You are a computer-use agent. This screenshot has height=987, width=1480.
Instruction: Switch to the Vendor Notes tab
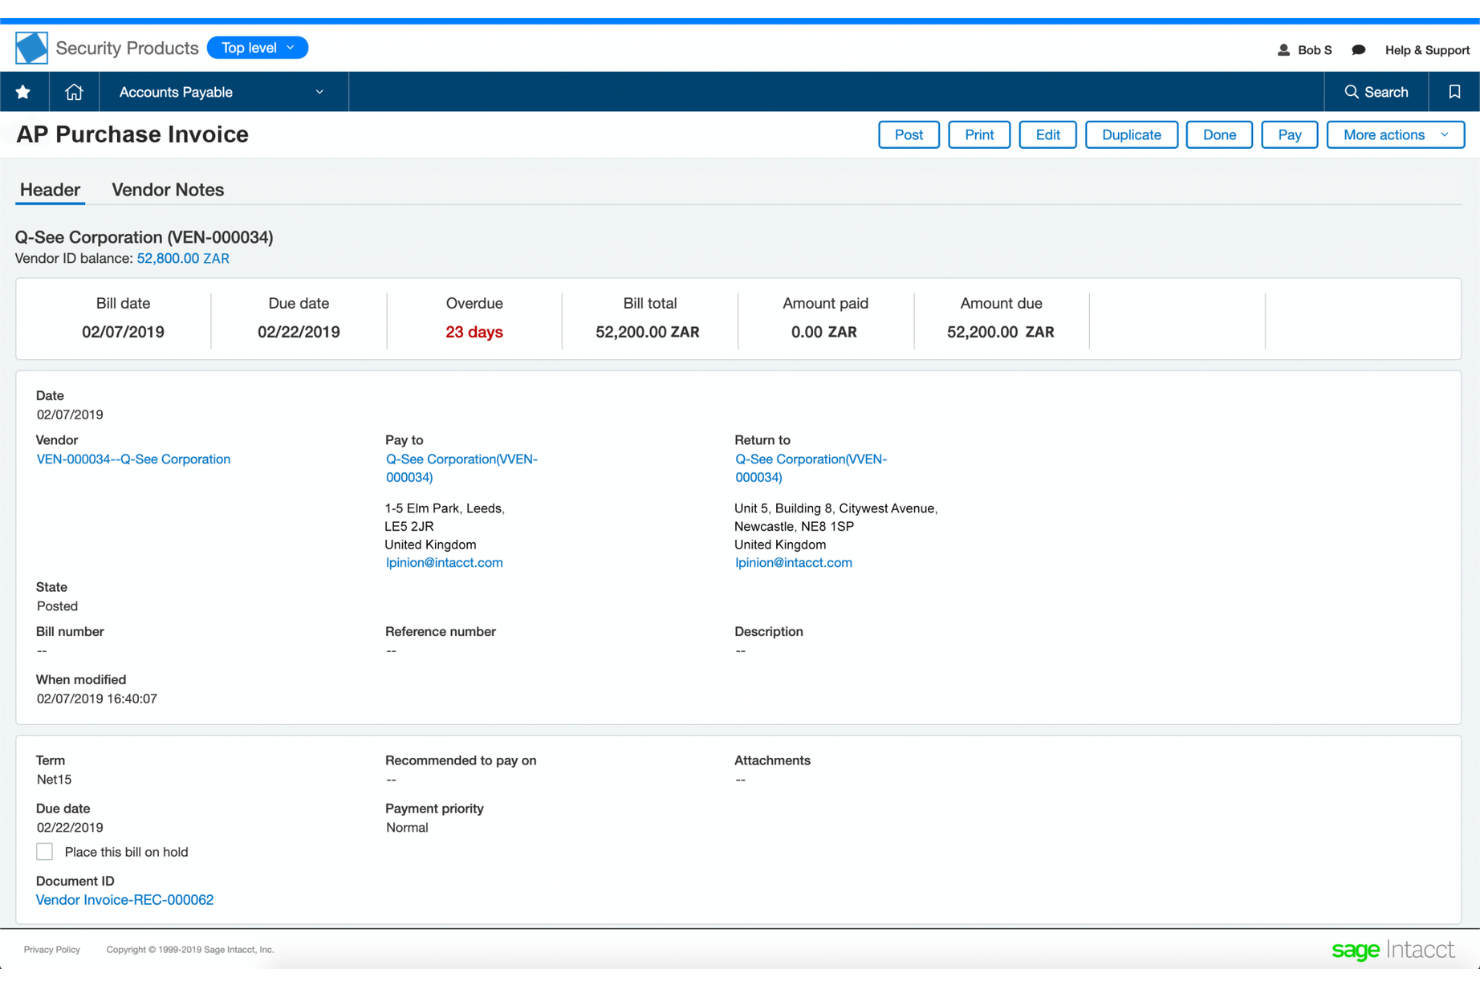coord(167,189)
